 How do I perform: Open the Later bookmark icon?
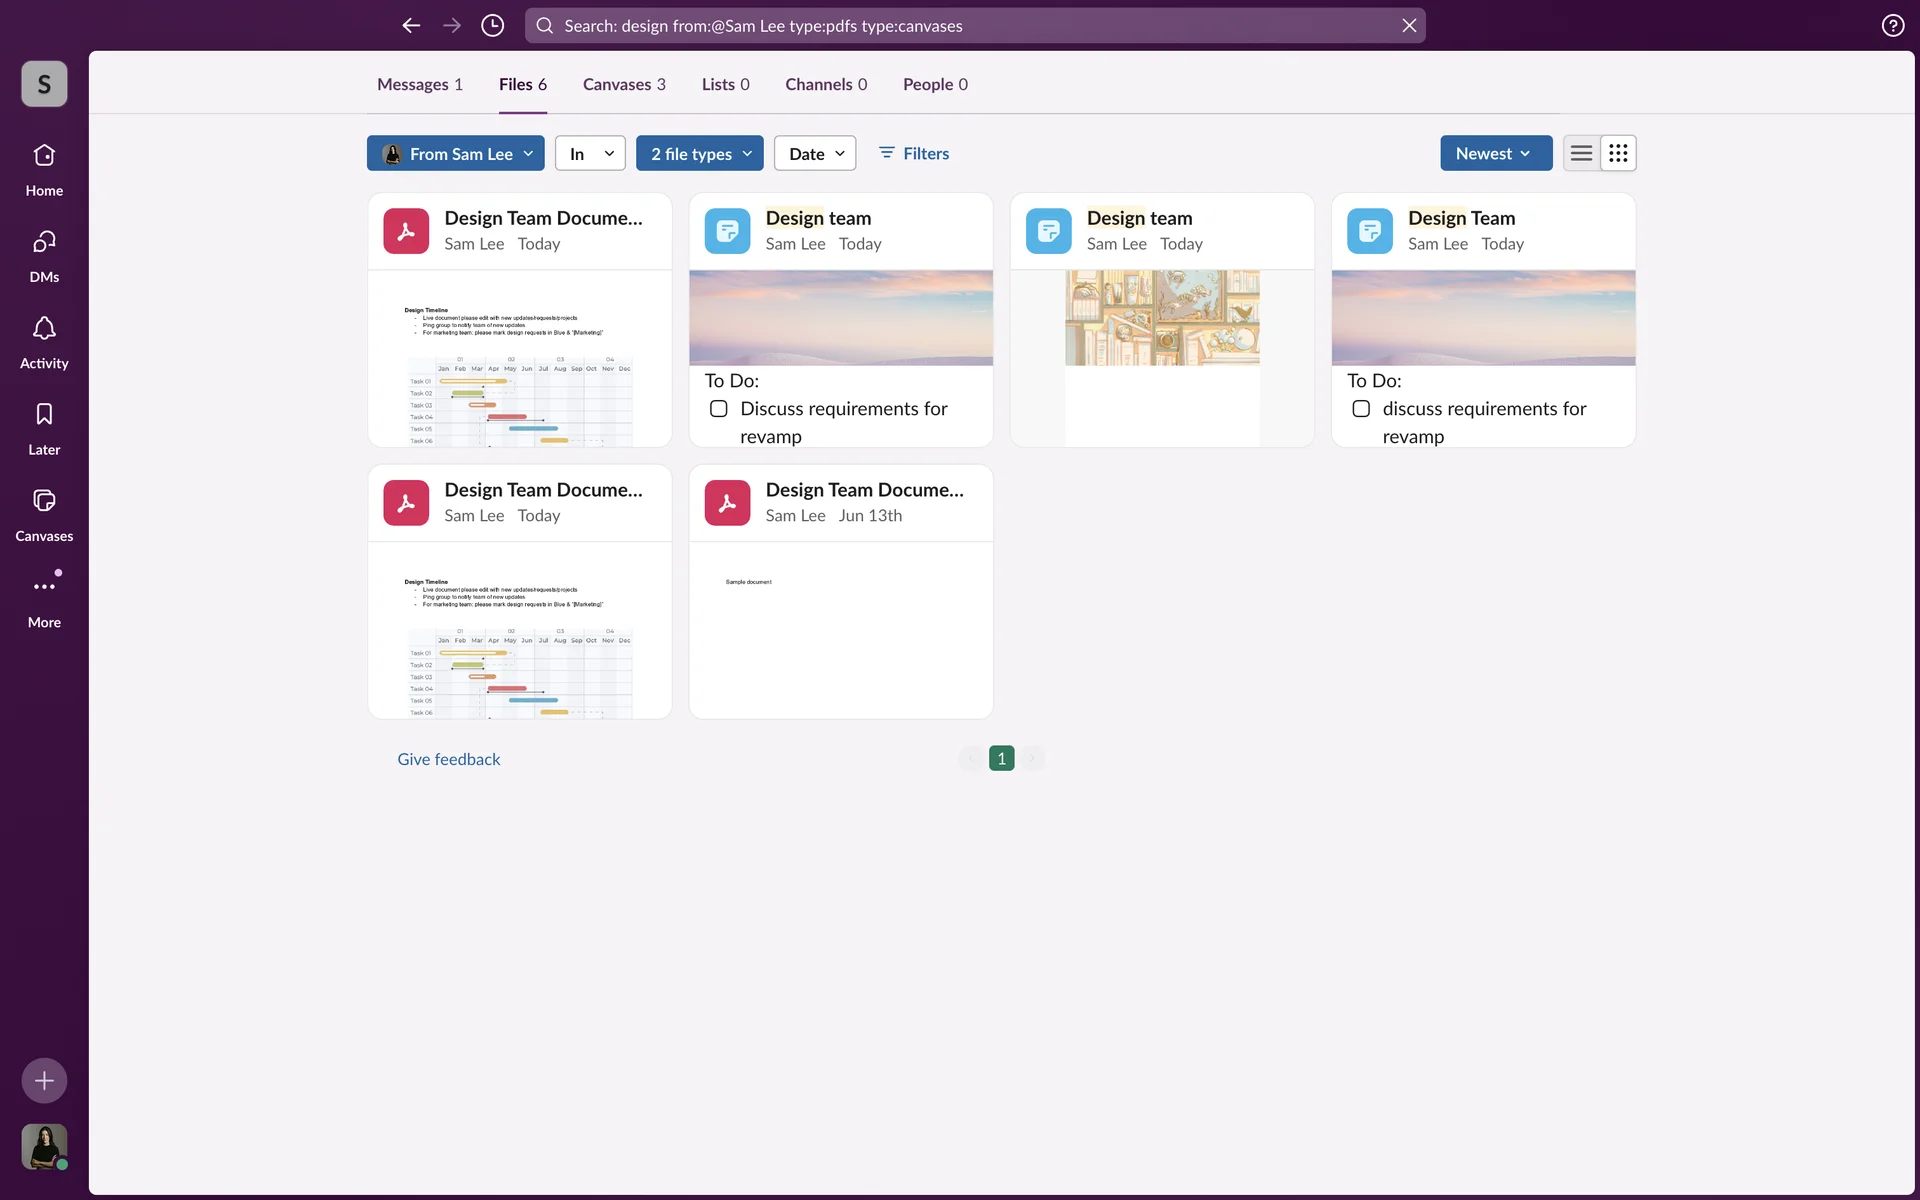44,416
